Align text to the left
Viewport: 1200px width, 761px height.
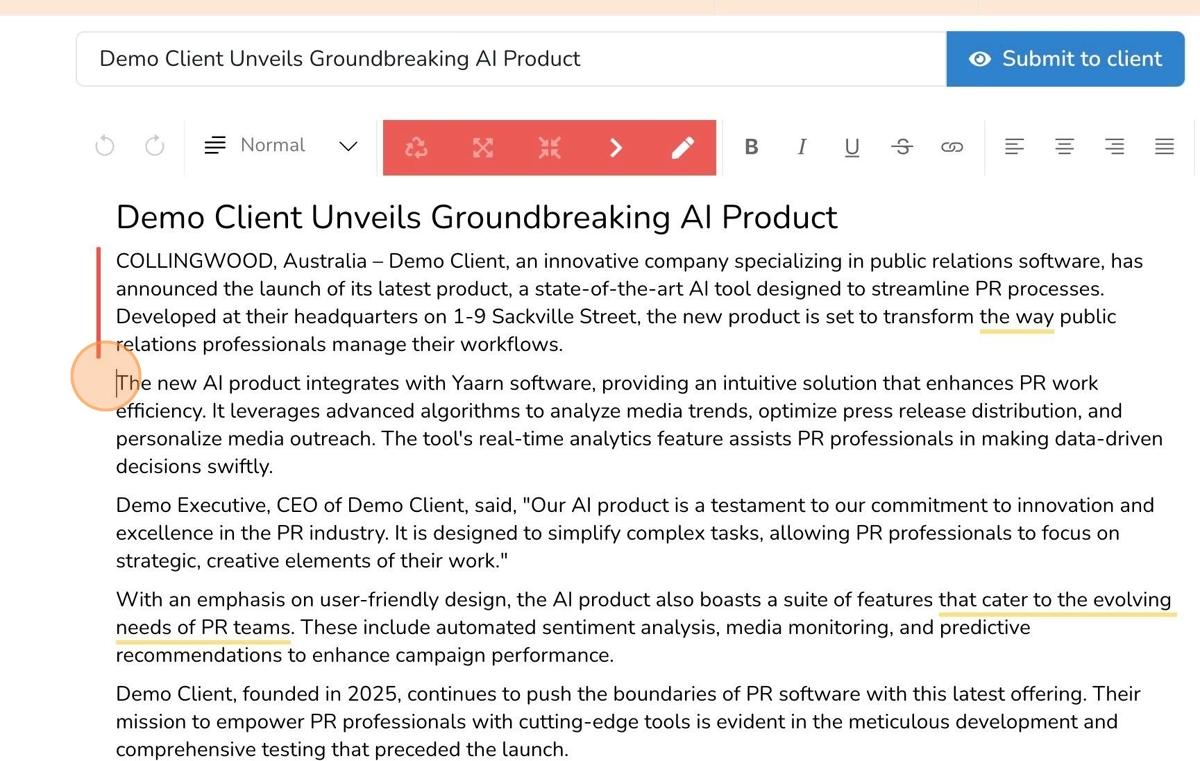pyautogui.click(x=1014, y=147)
